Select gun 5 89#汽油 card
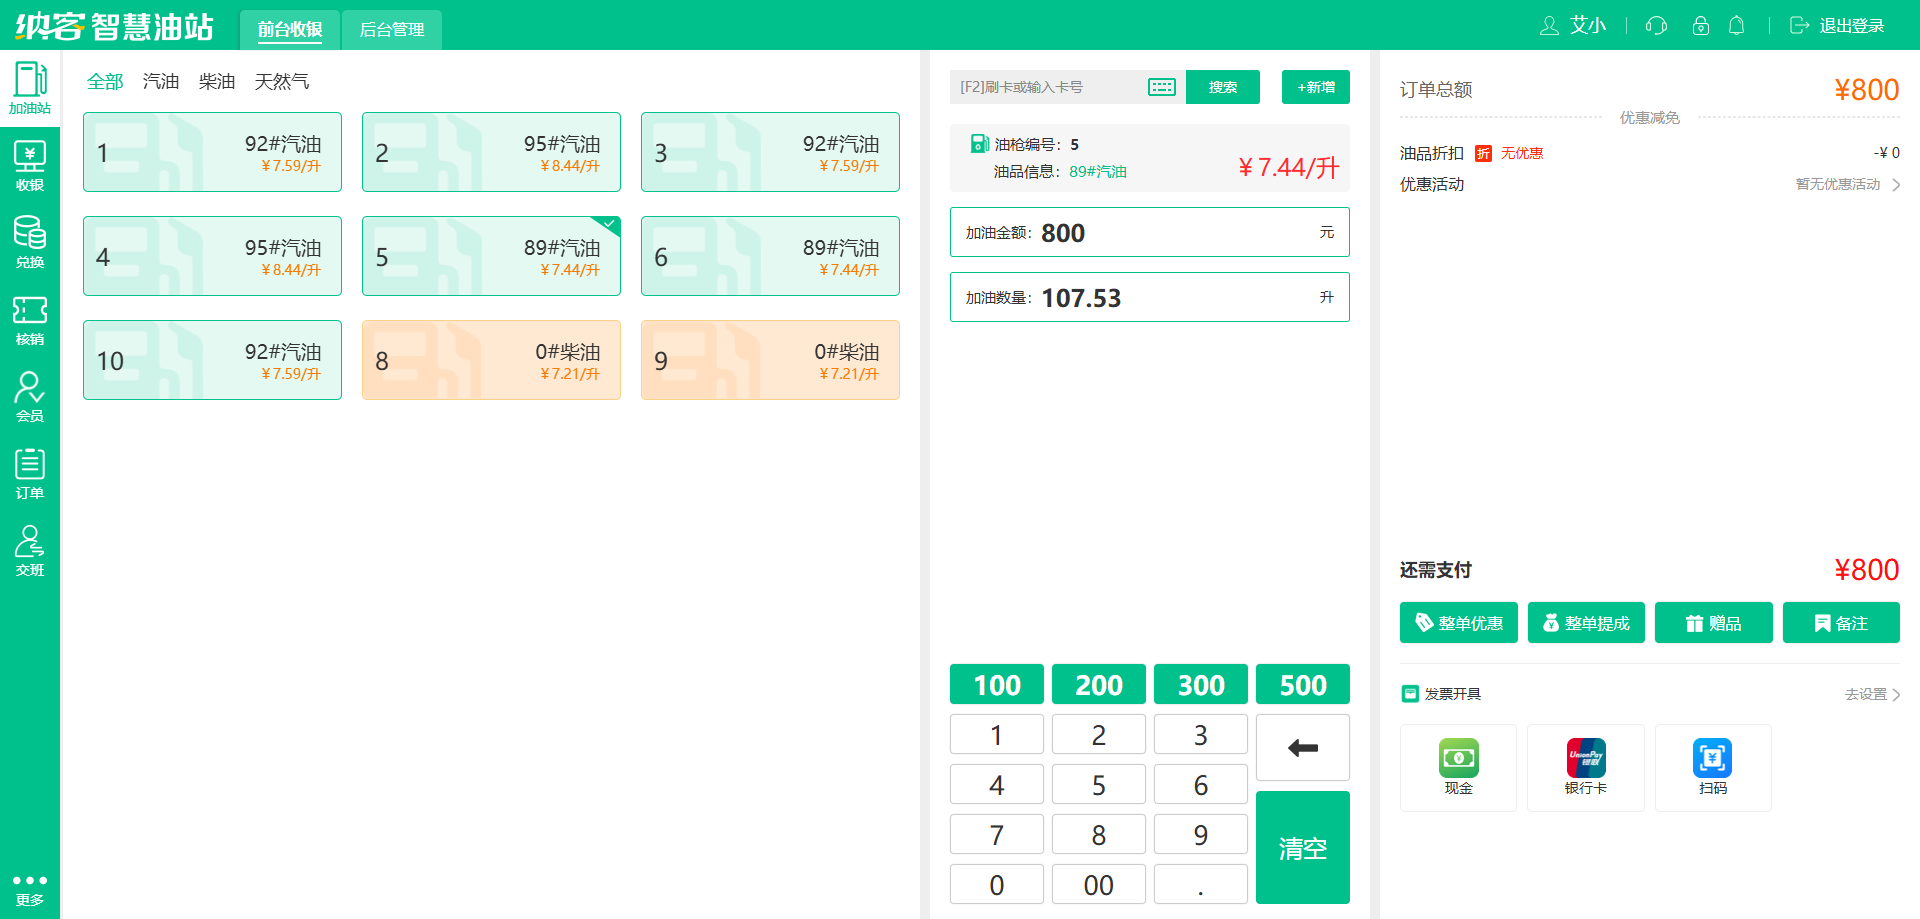The width and height of the screenshot is (1920, 919). 491,256
